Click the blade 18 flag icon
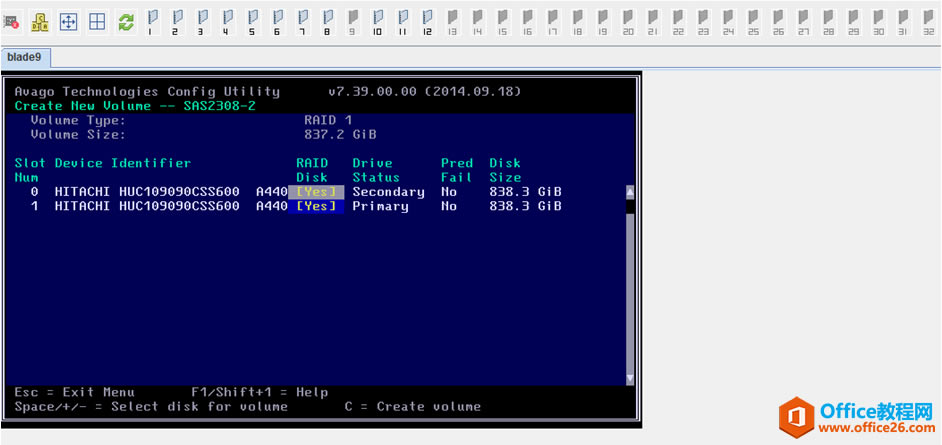942x445 pixels. click(578, 22)
